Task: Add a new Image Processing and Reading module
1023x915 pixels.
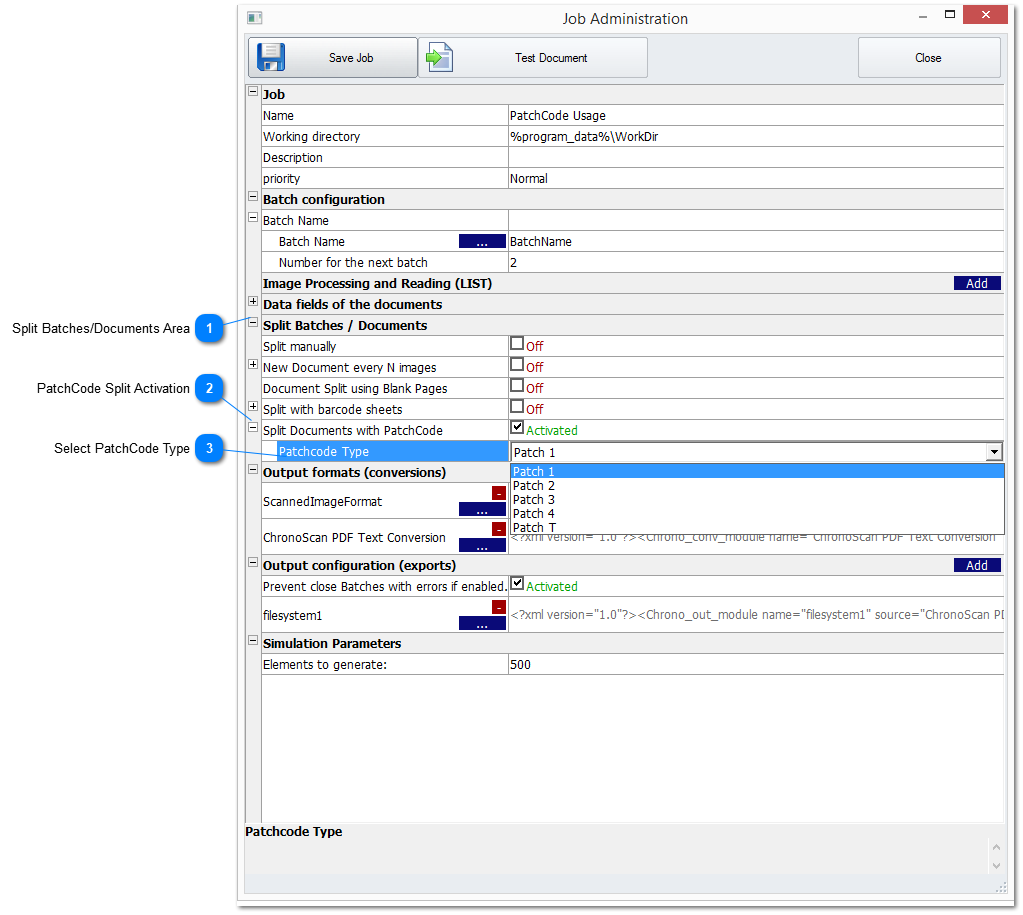Action: [977, 283]
